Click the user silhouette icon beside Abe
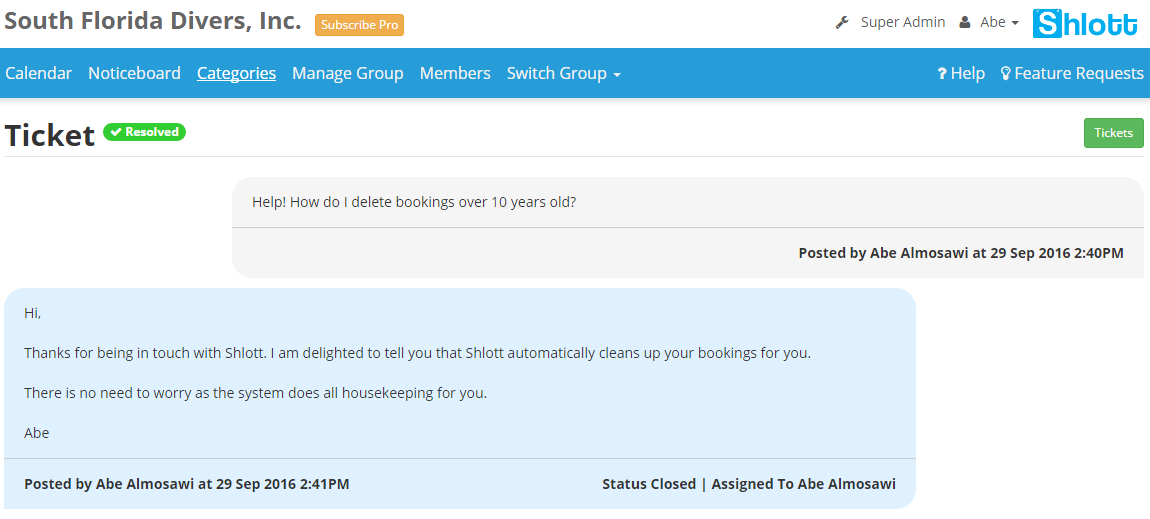The image size is (1150, 519). [965, 23]
